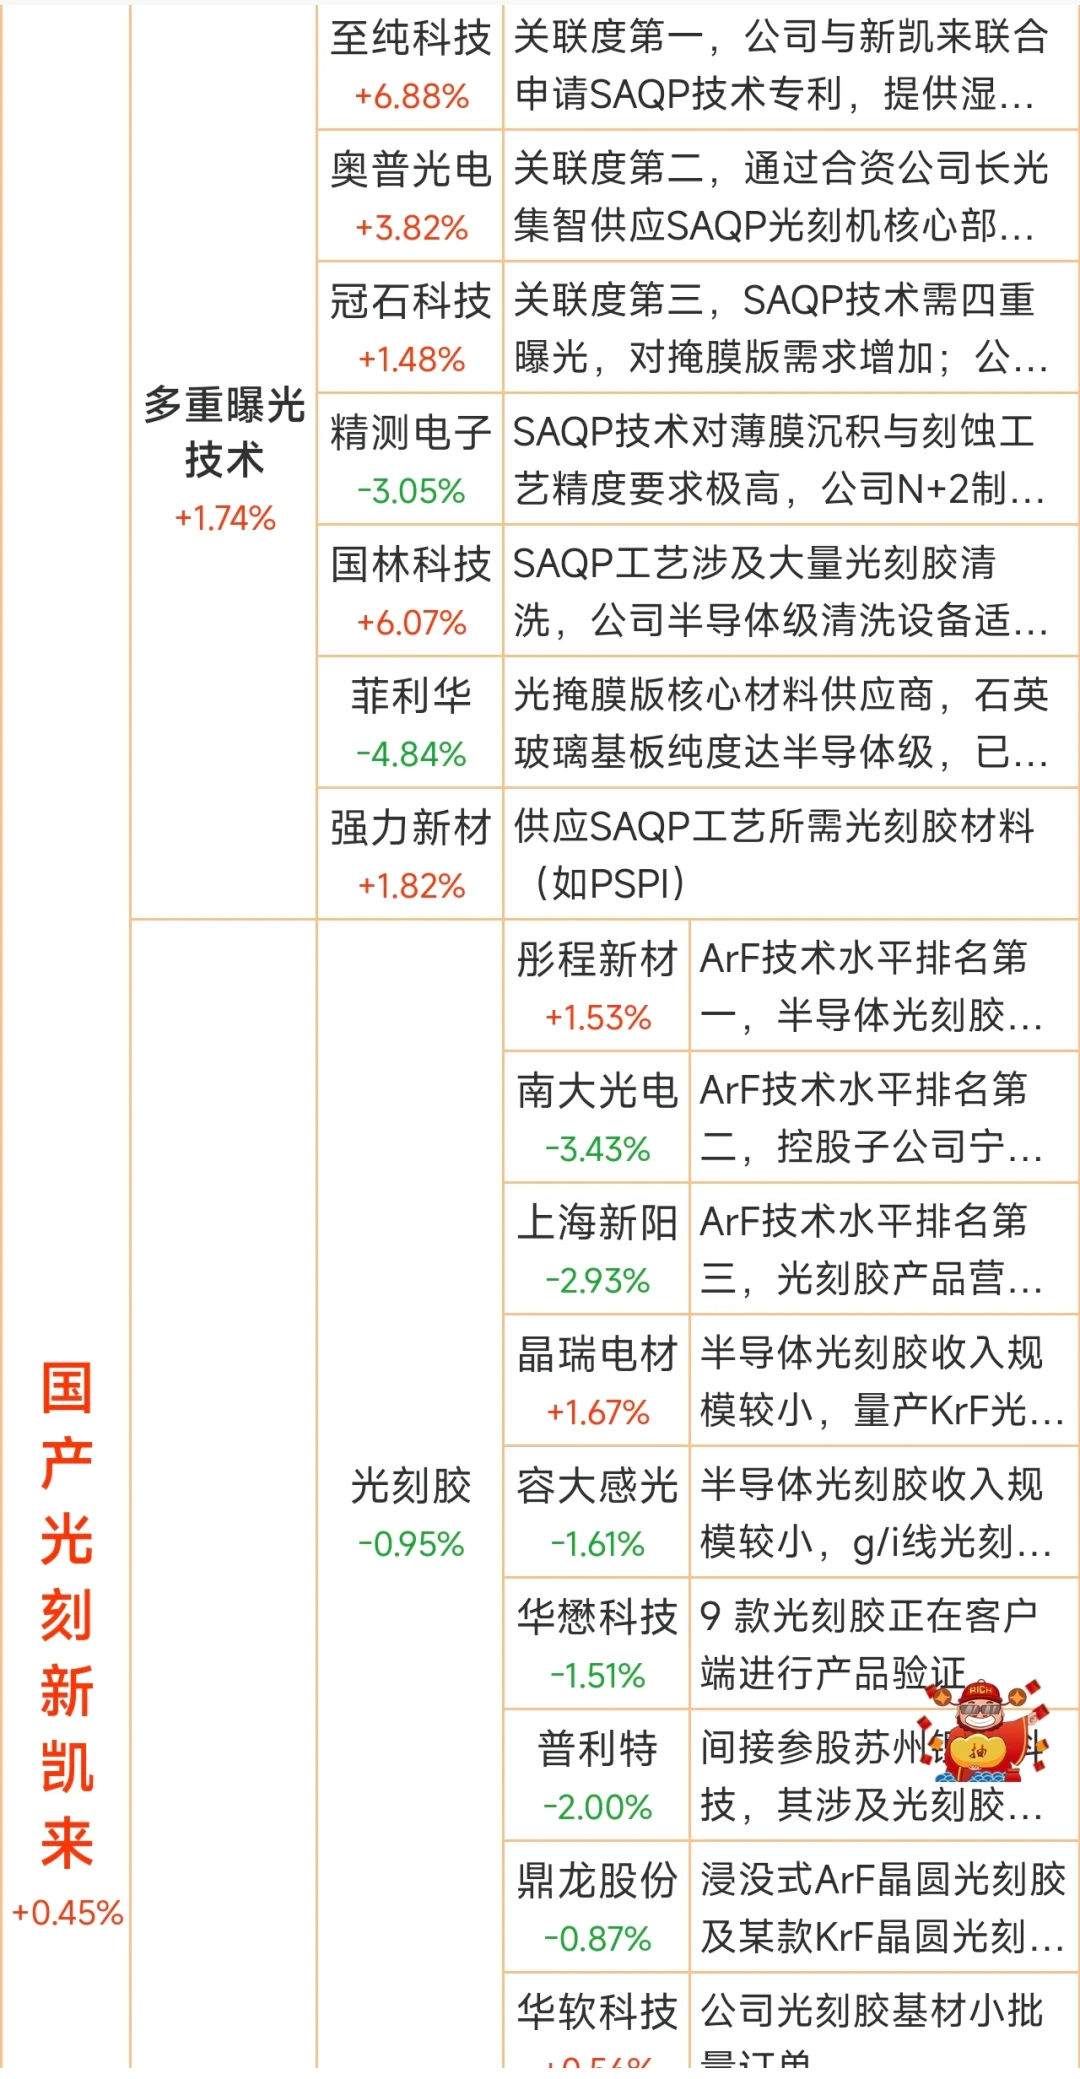The height and width of the screenshot is (2079, 1080).
Task: Tap the 间接参股苏州 description
Action: [x=884, y=1775]
